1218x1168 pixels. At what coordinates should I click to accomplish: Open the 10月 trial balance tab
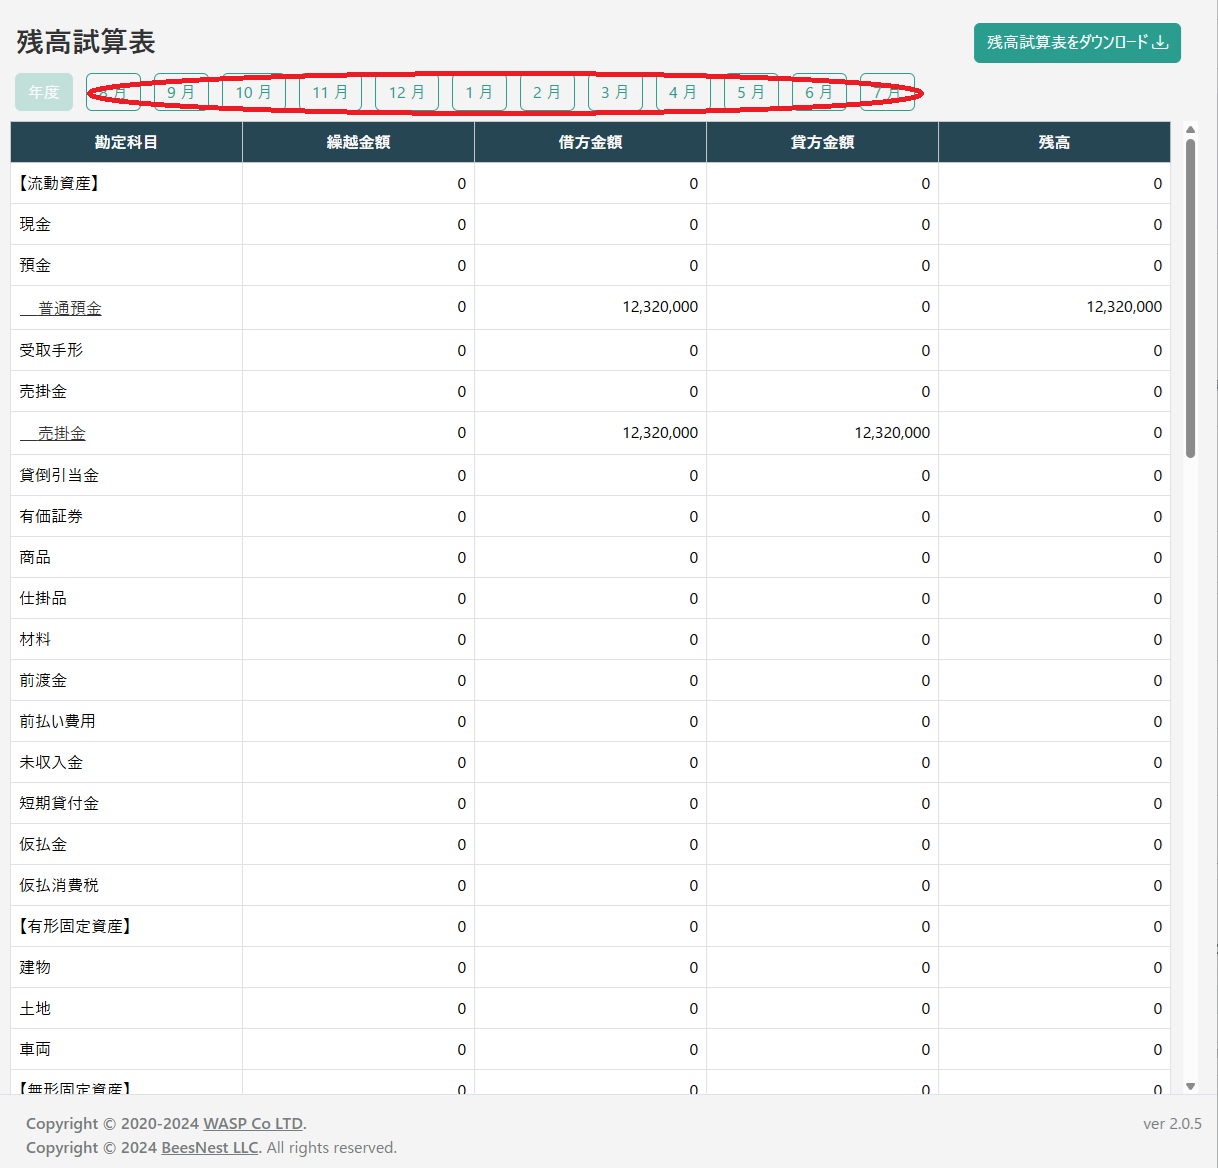[253, 92]
